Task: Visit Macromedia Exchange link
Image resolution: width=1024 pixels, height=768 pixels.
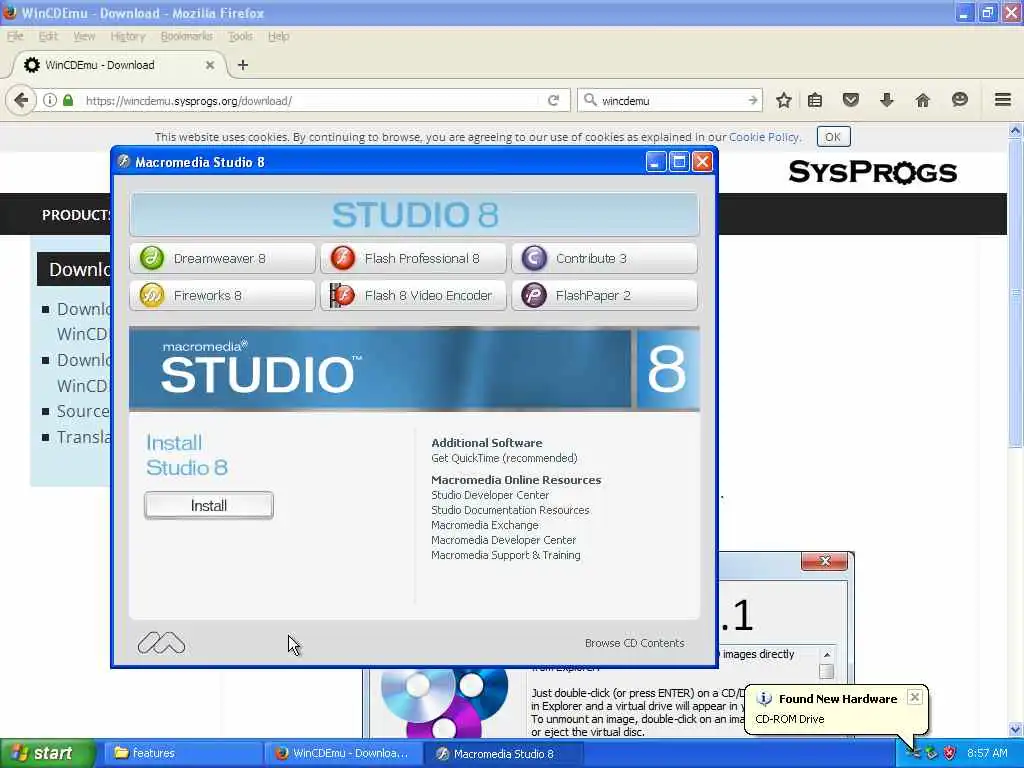Action: (485, 525)
